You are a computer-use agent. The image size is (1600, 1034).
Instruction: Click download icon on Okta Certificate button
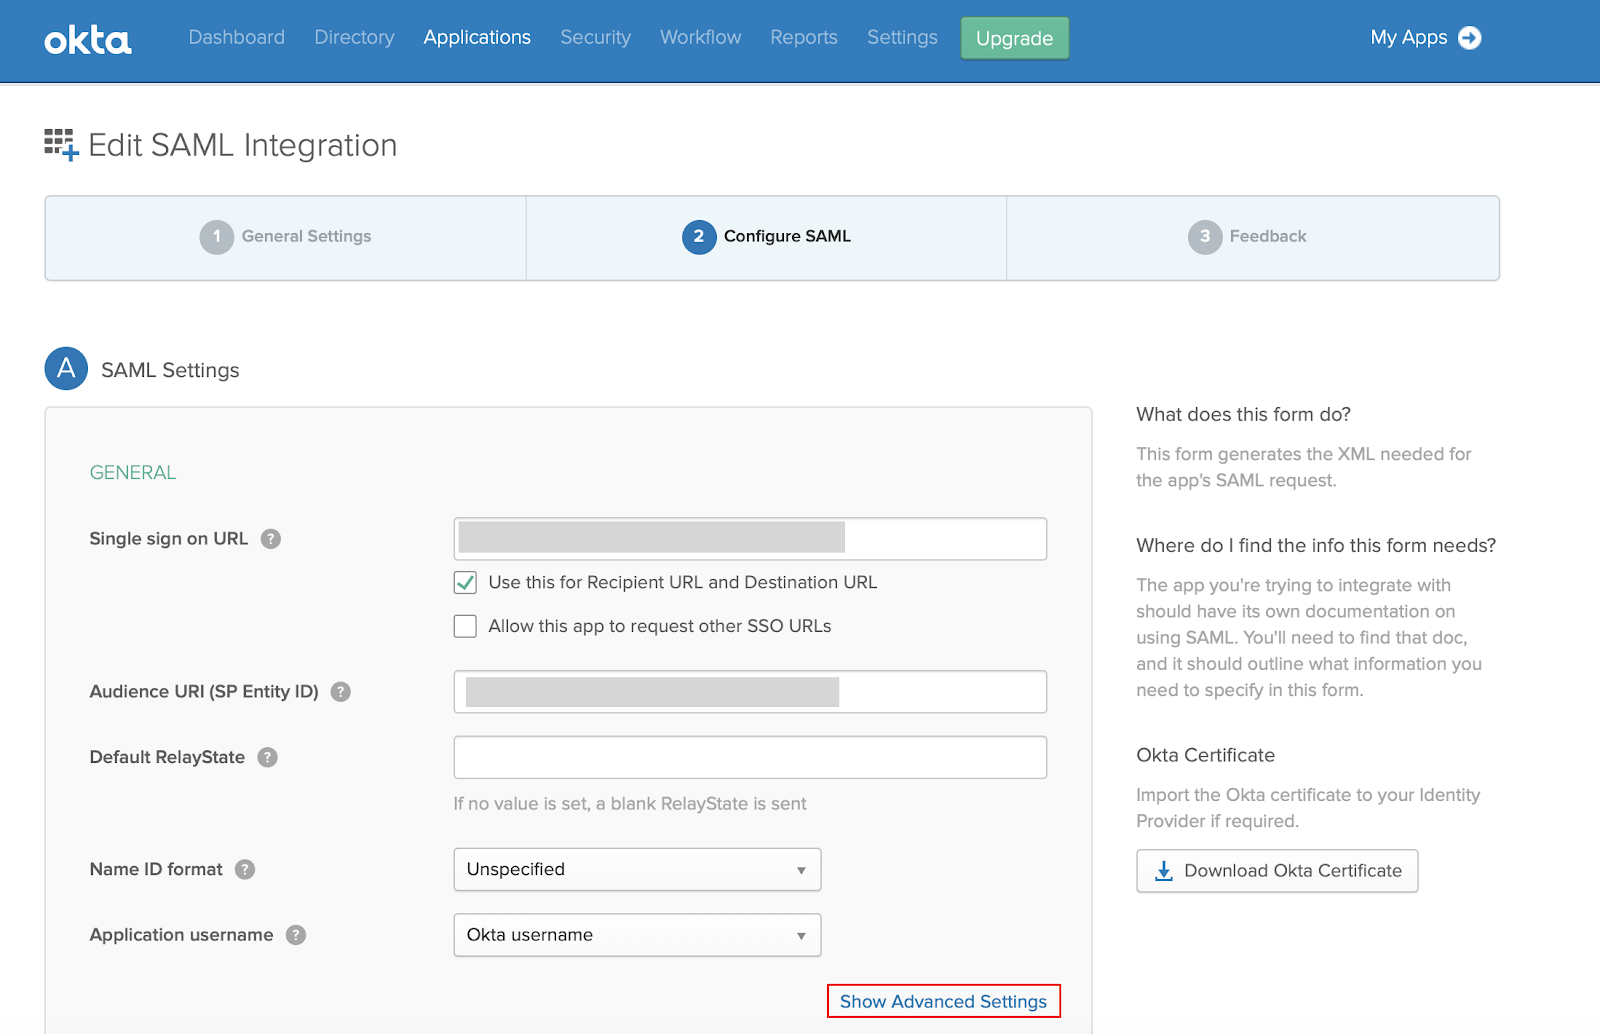pos(1163,871)
